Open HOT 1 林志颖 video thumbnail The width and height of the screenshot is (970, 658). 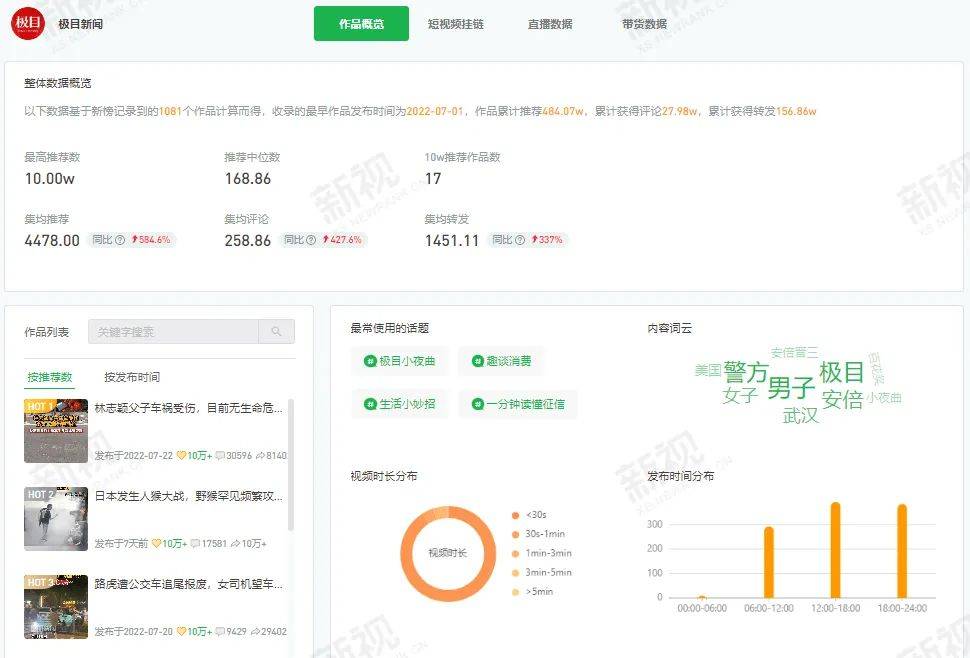click(x=56, y=431)
